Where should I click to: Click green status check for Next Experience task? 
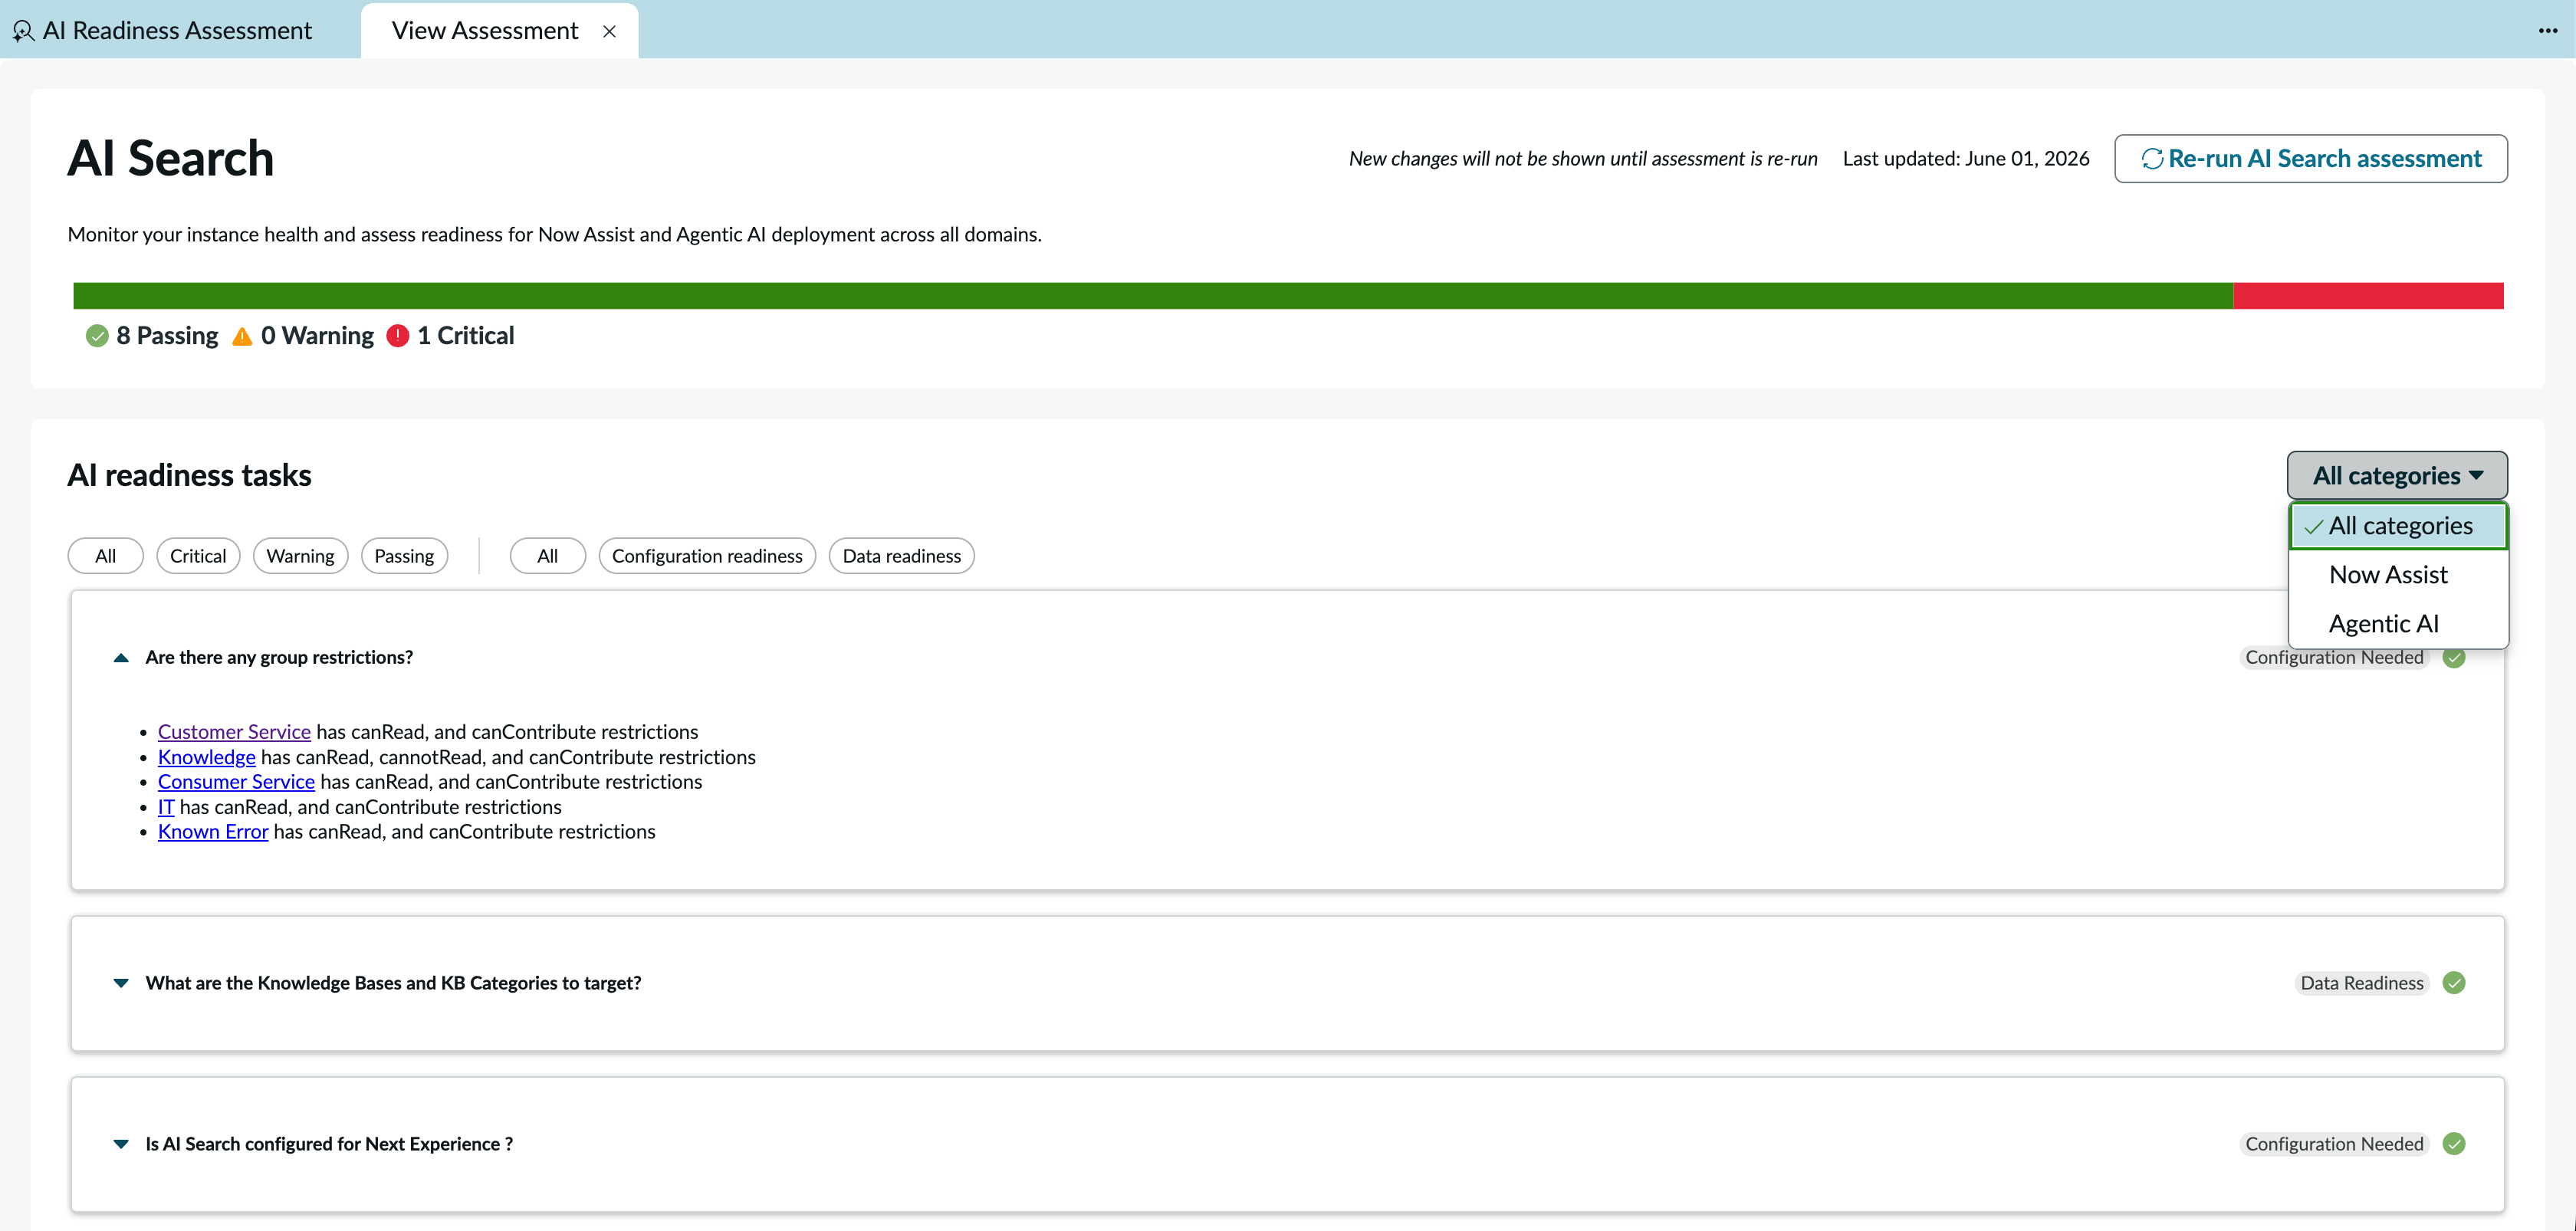[2454, 1144]
